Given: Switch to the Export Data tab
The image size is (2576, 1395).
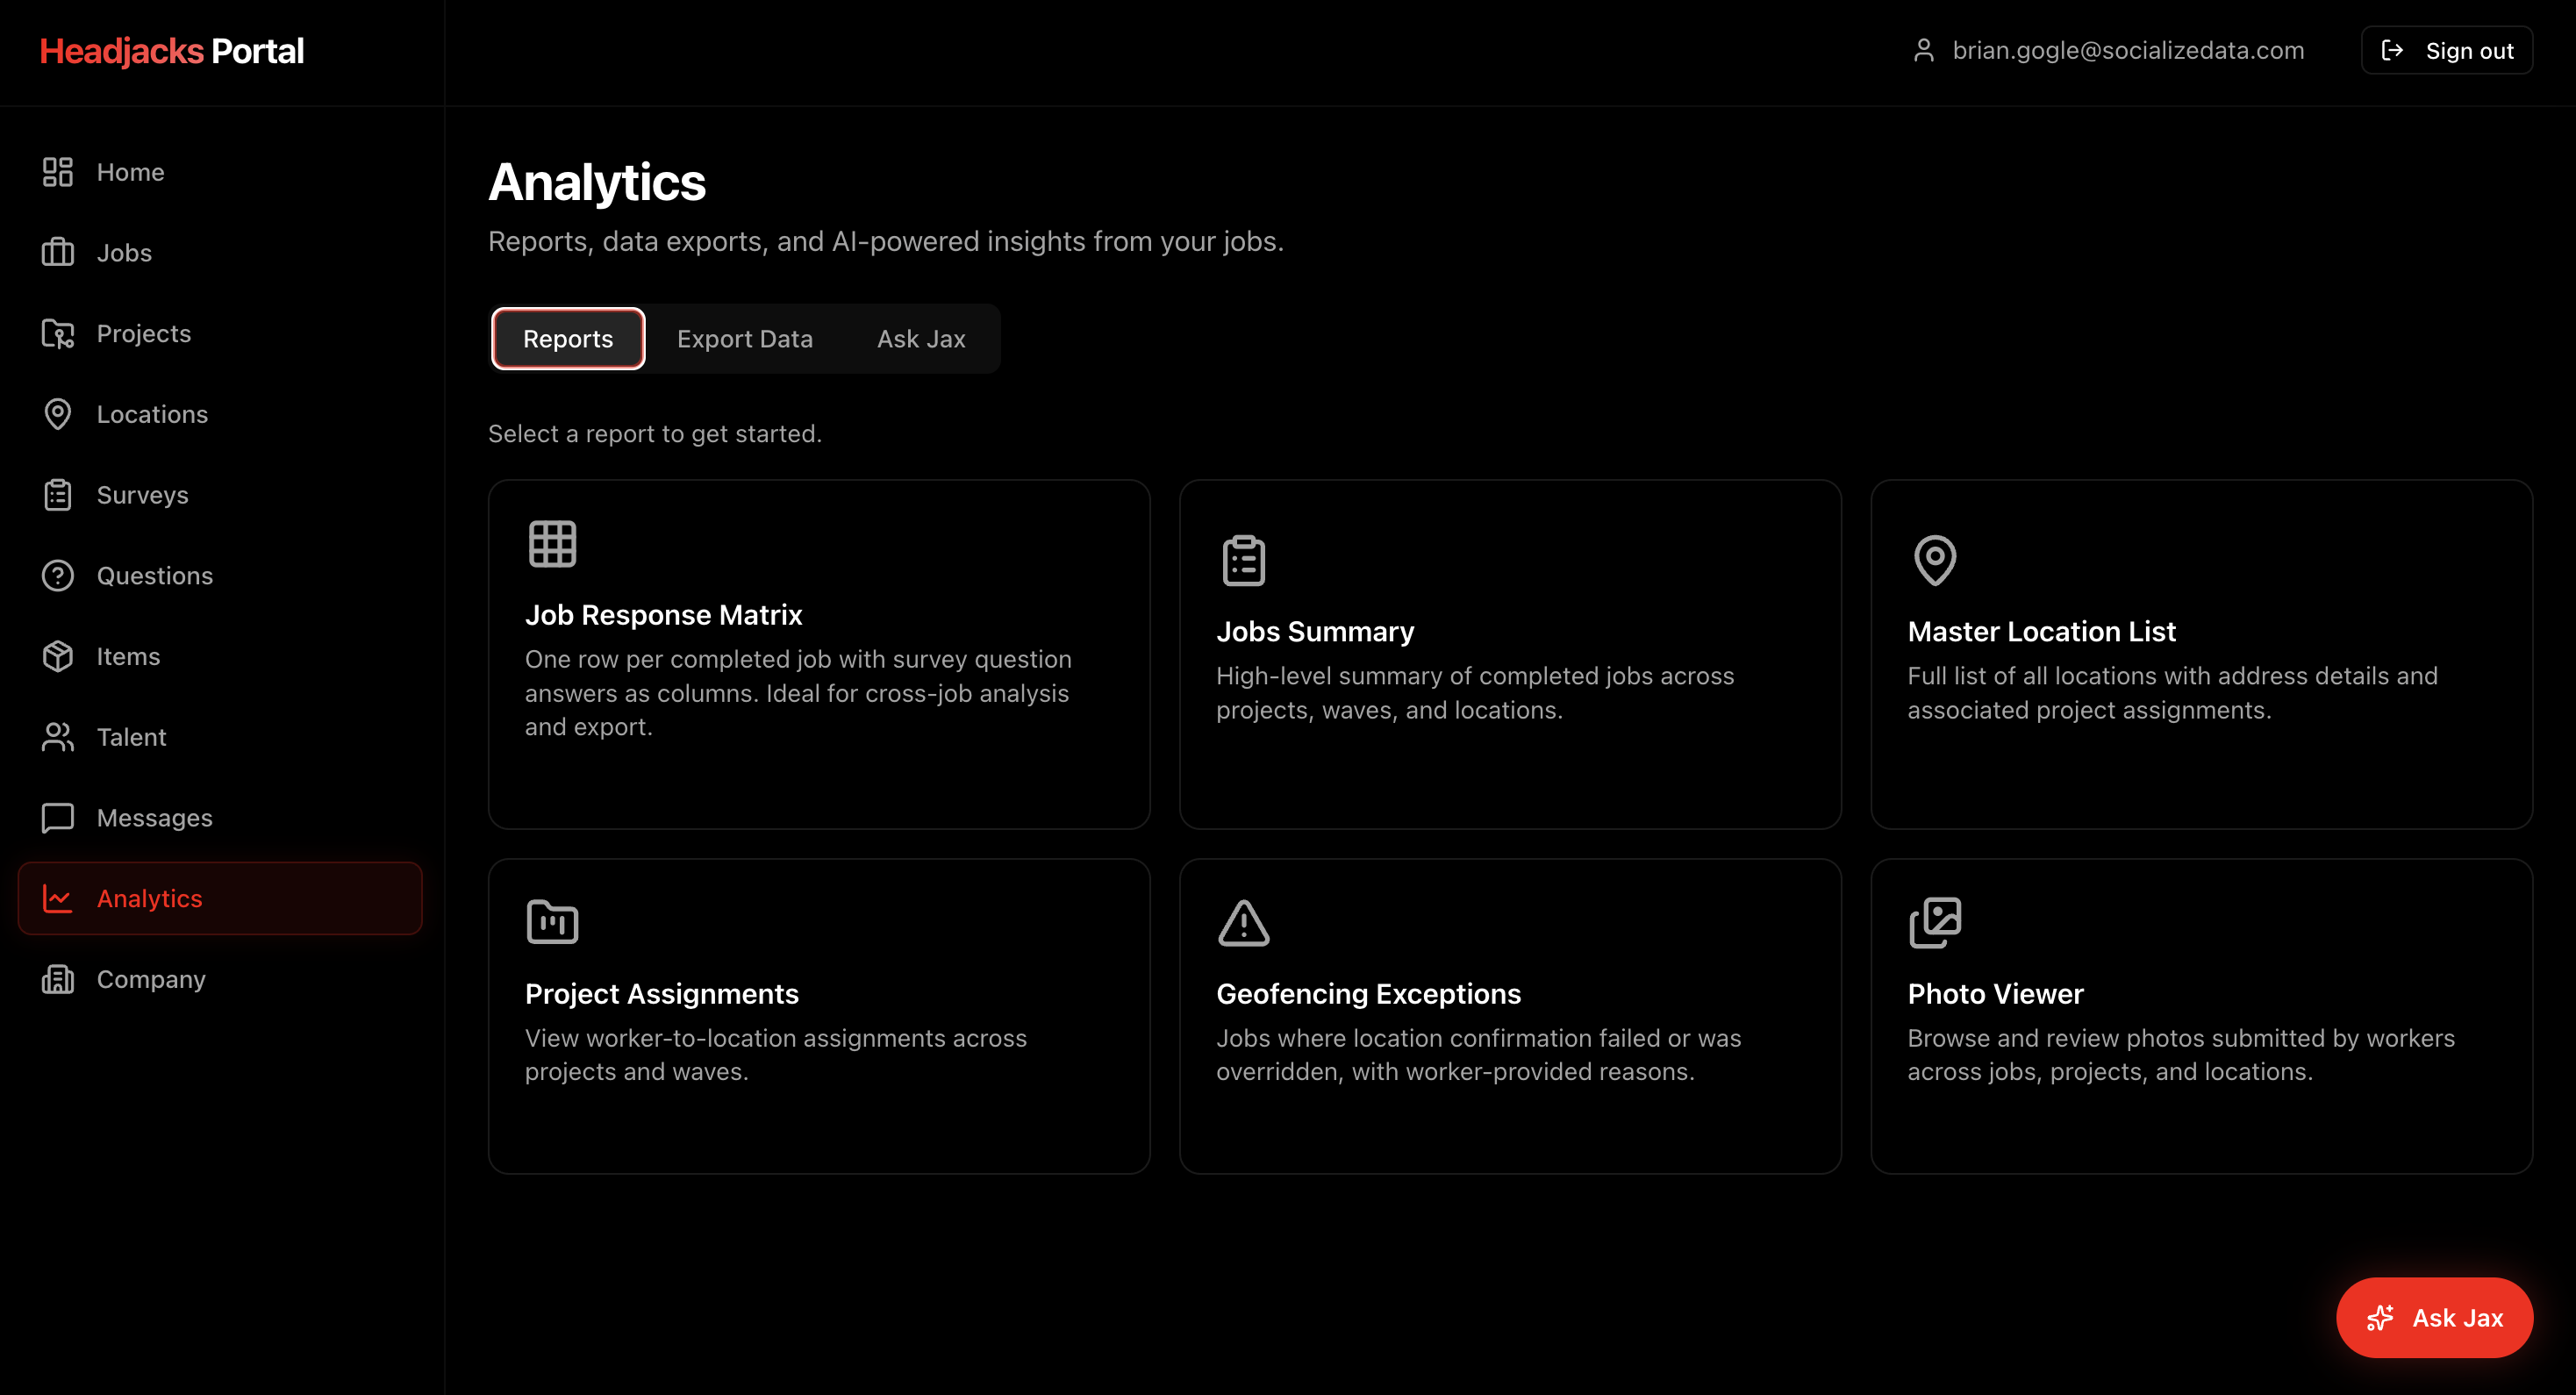Looking at the screenshot, I should click(745, 339).
